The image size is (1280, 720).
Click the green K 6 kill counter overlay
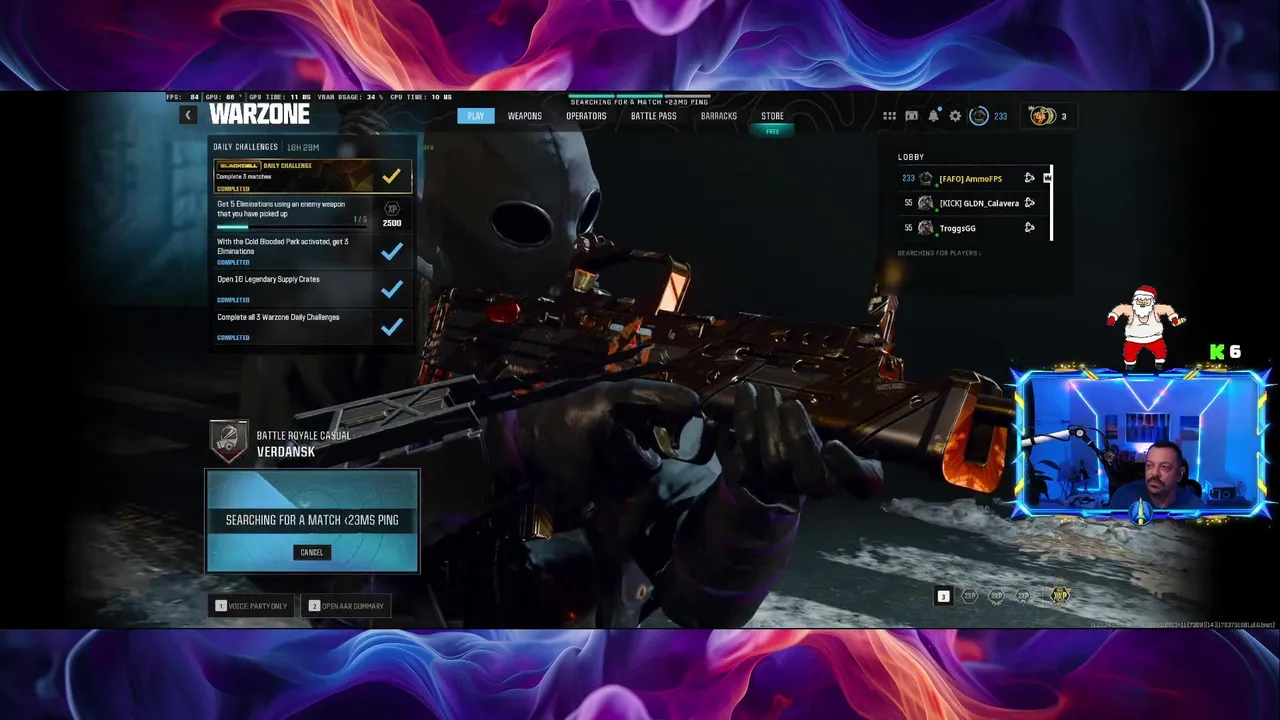pyautogui.click(x=1225, y=352)
